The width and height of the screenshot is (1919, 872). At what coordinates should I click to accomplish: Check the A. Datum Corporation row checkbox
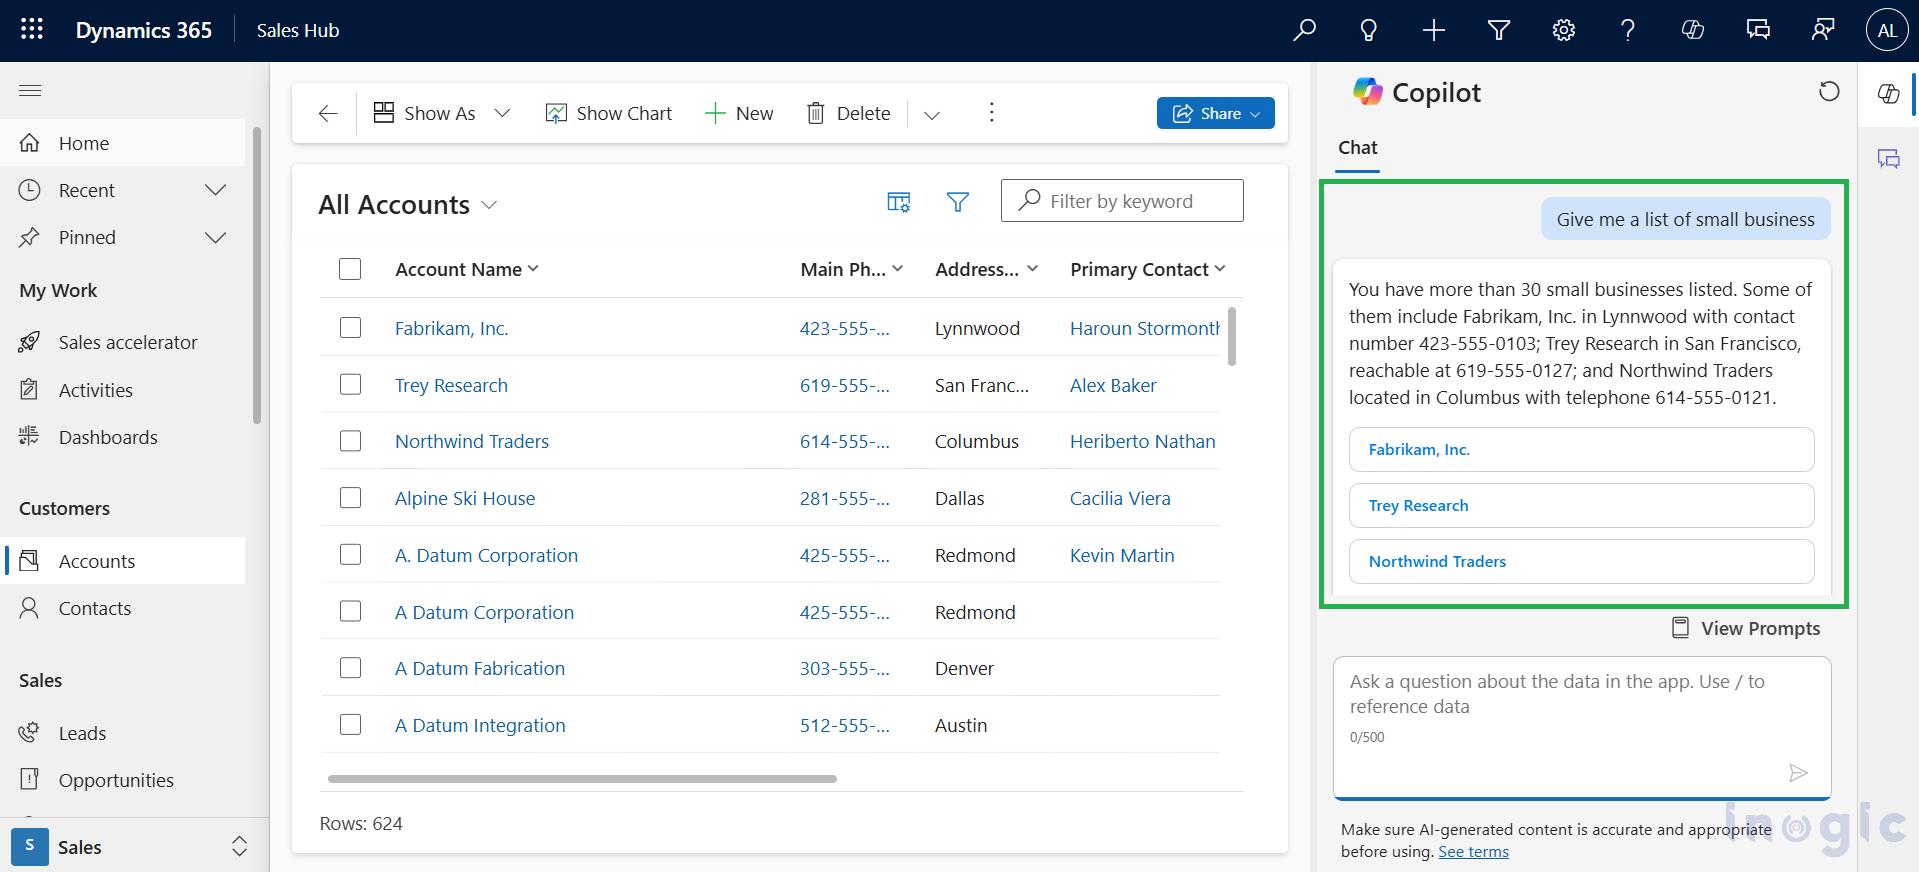[350, 555]
